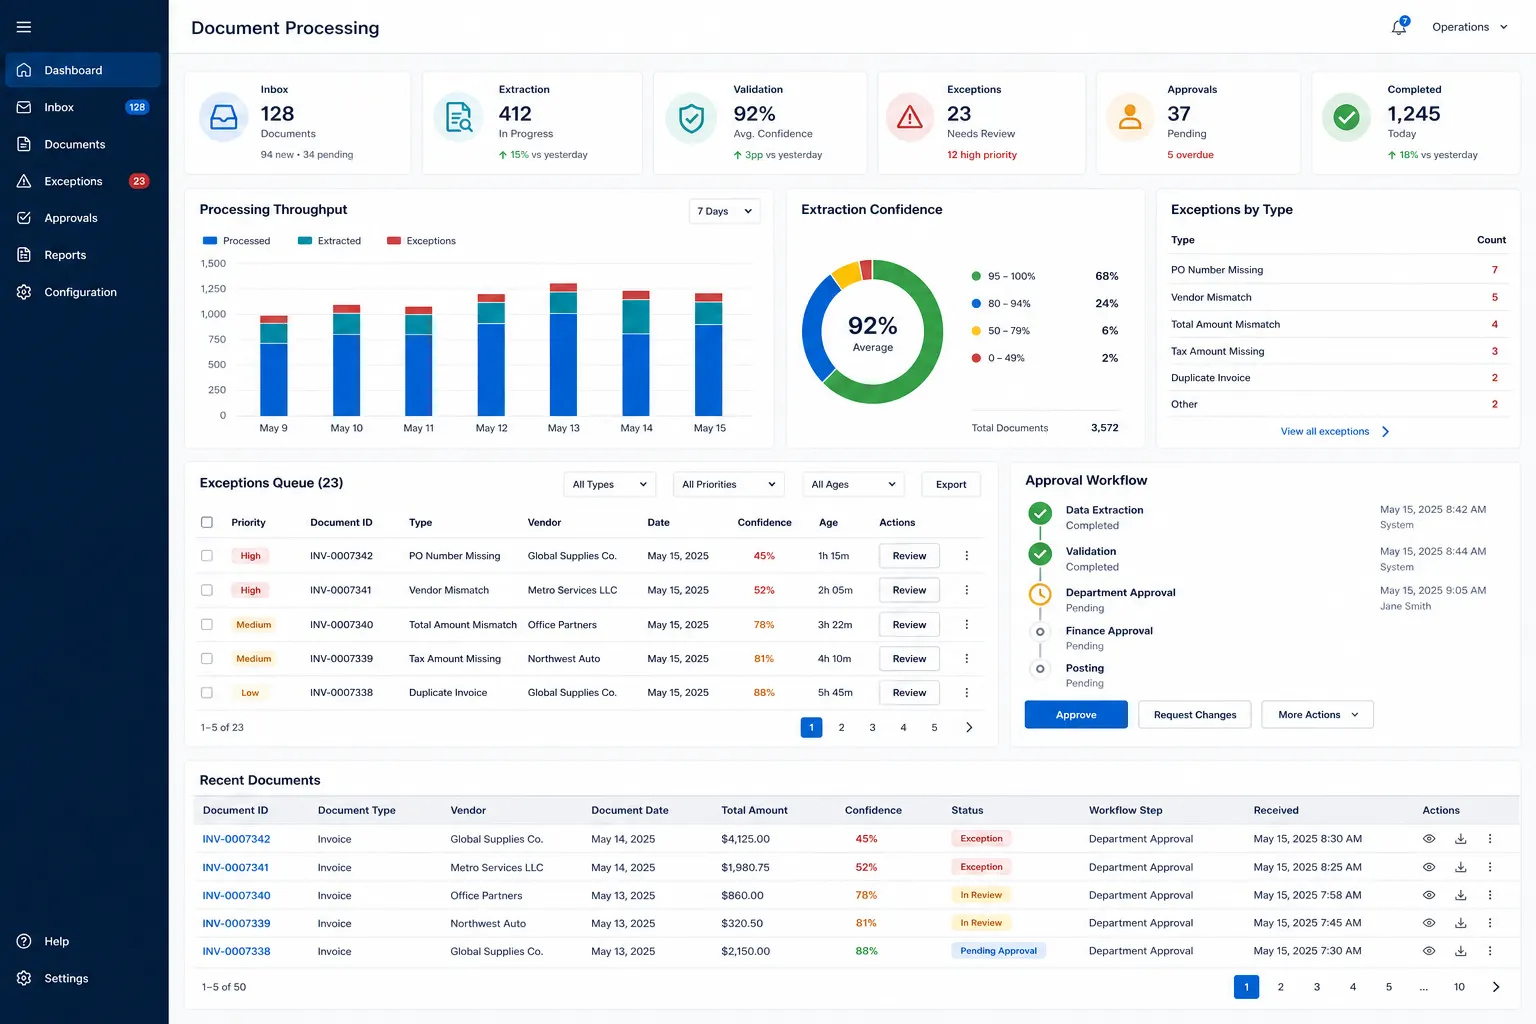Screen dimensions: 1536x1024
Task: Review exception INV-0007341
Action: (909, 590)
